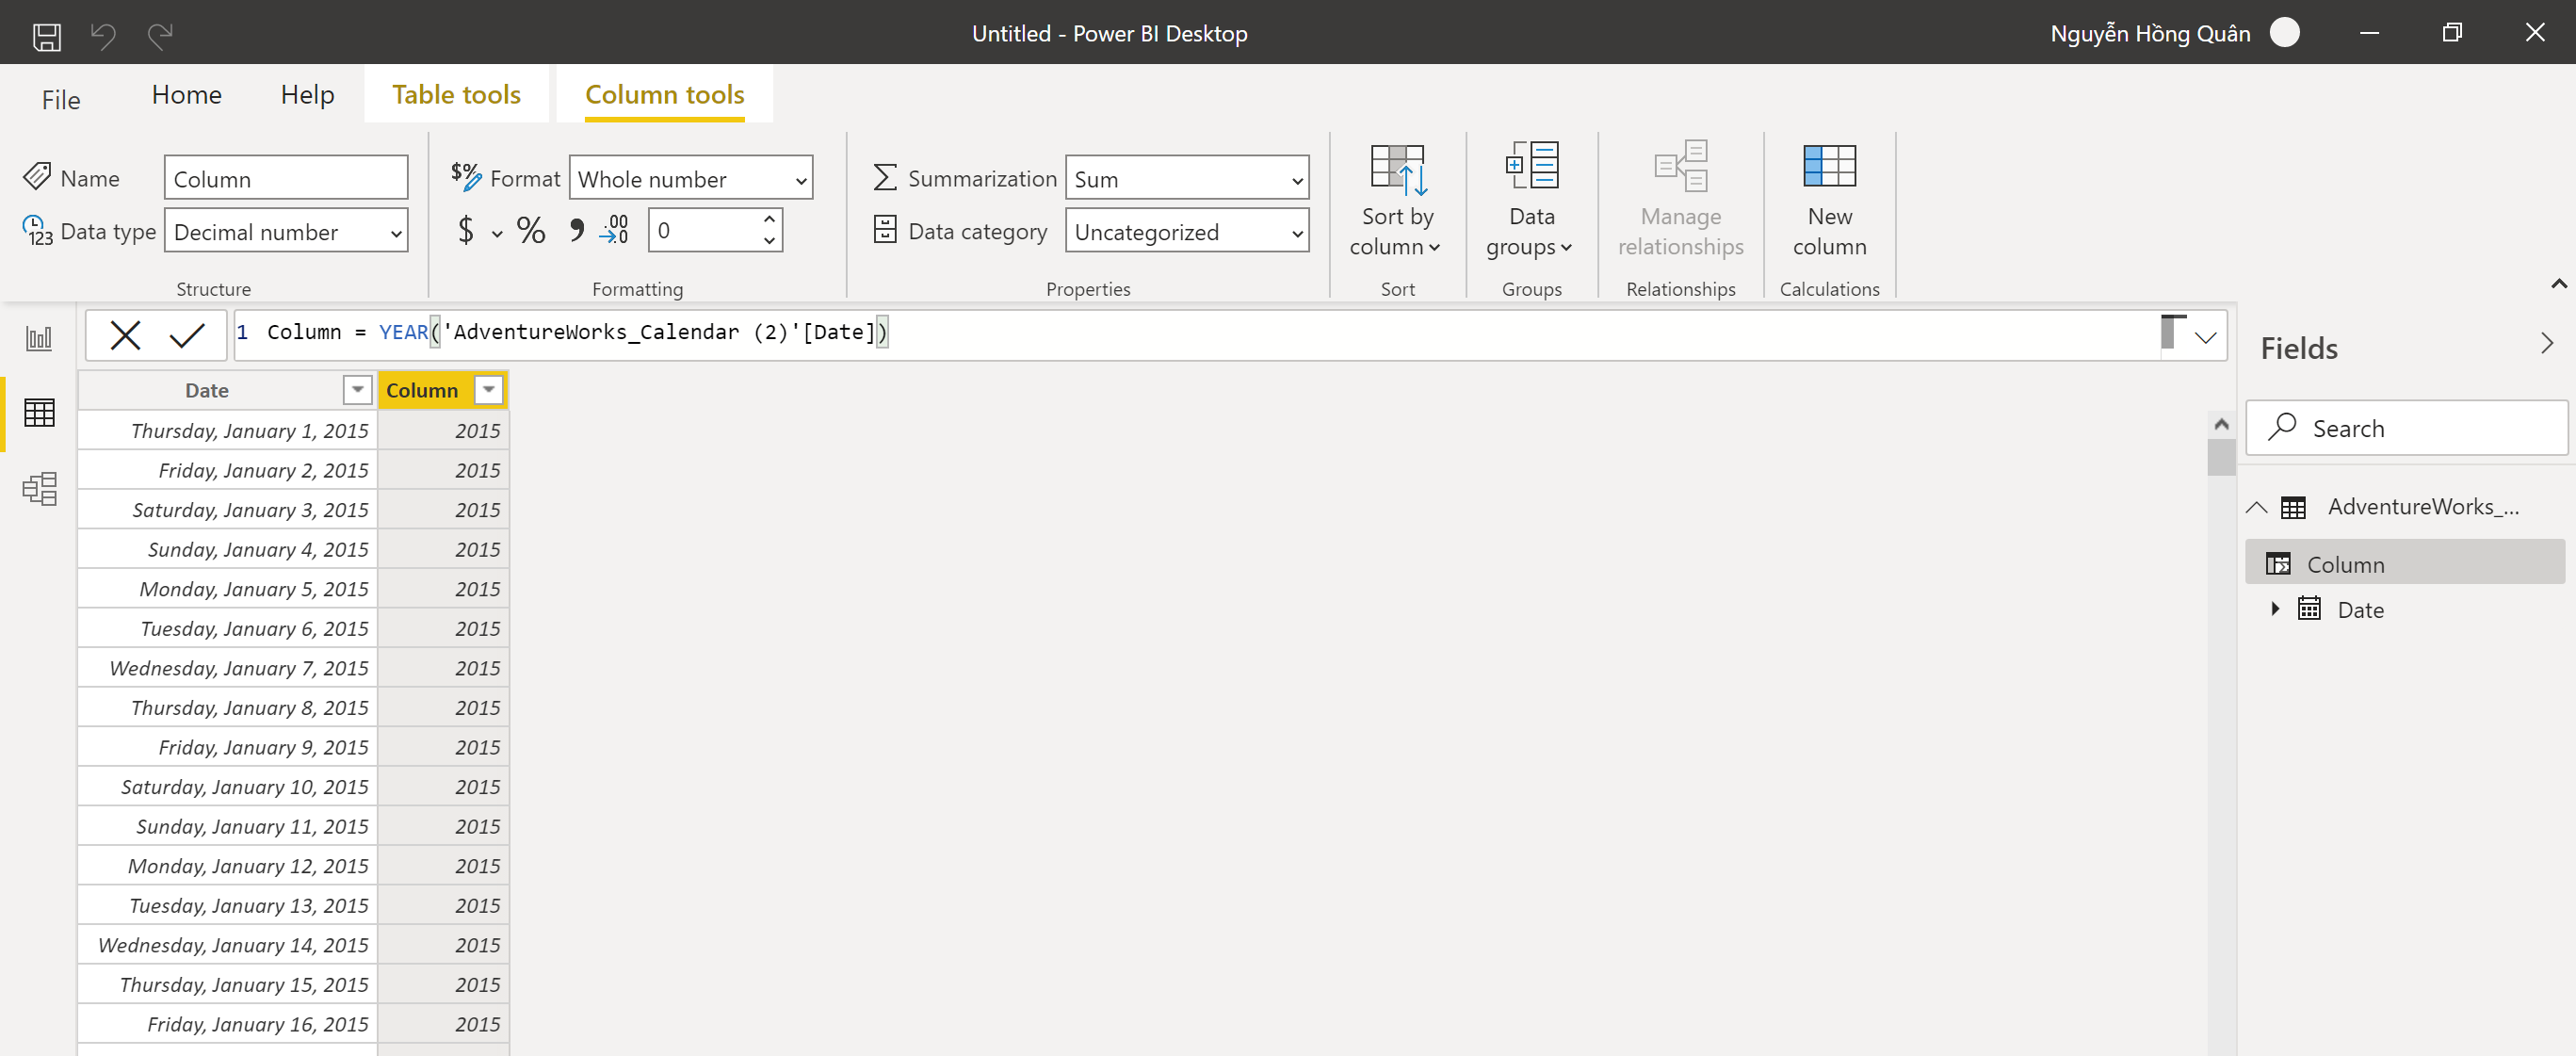This screenshot has height=1056, width=2576.
Task: Switch to the Home tab
Action: click(x=186, y=95)
